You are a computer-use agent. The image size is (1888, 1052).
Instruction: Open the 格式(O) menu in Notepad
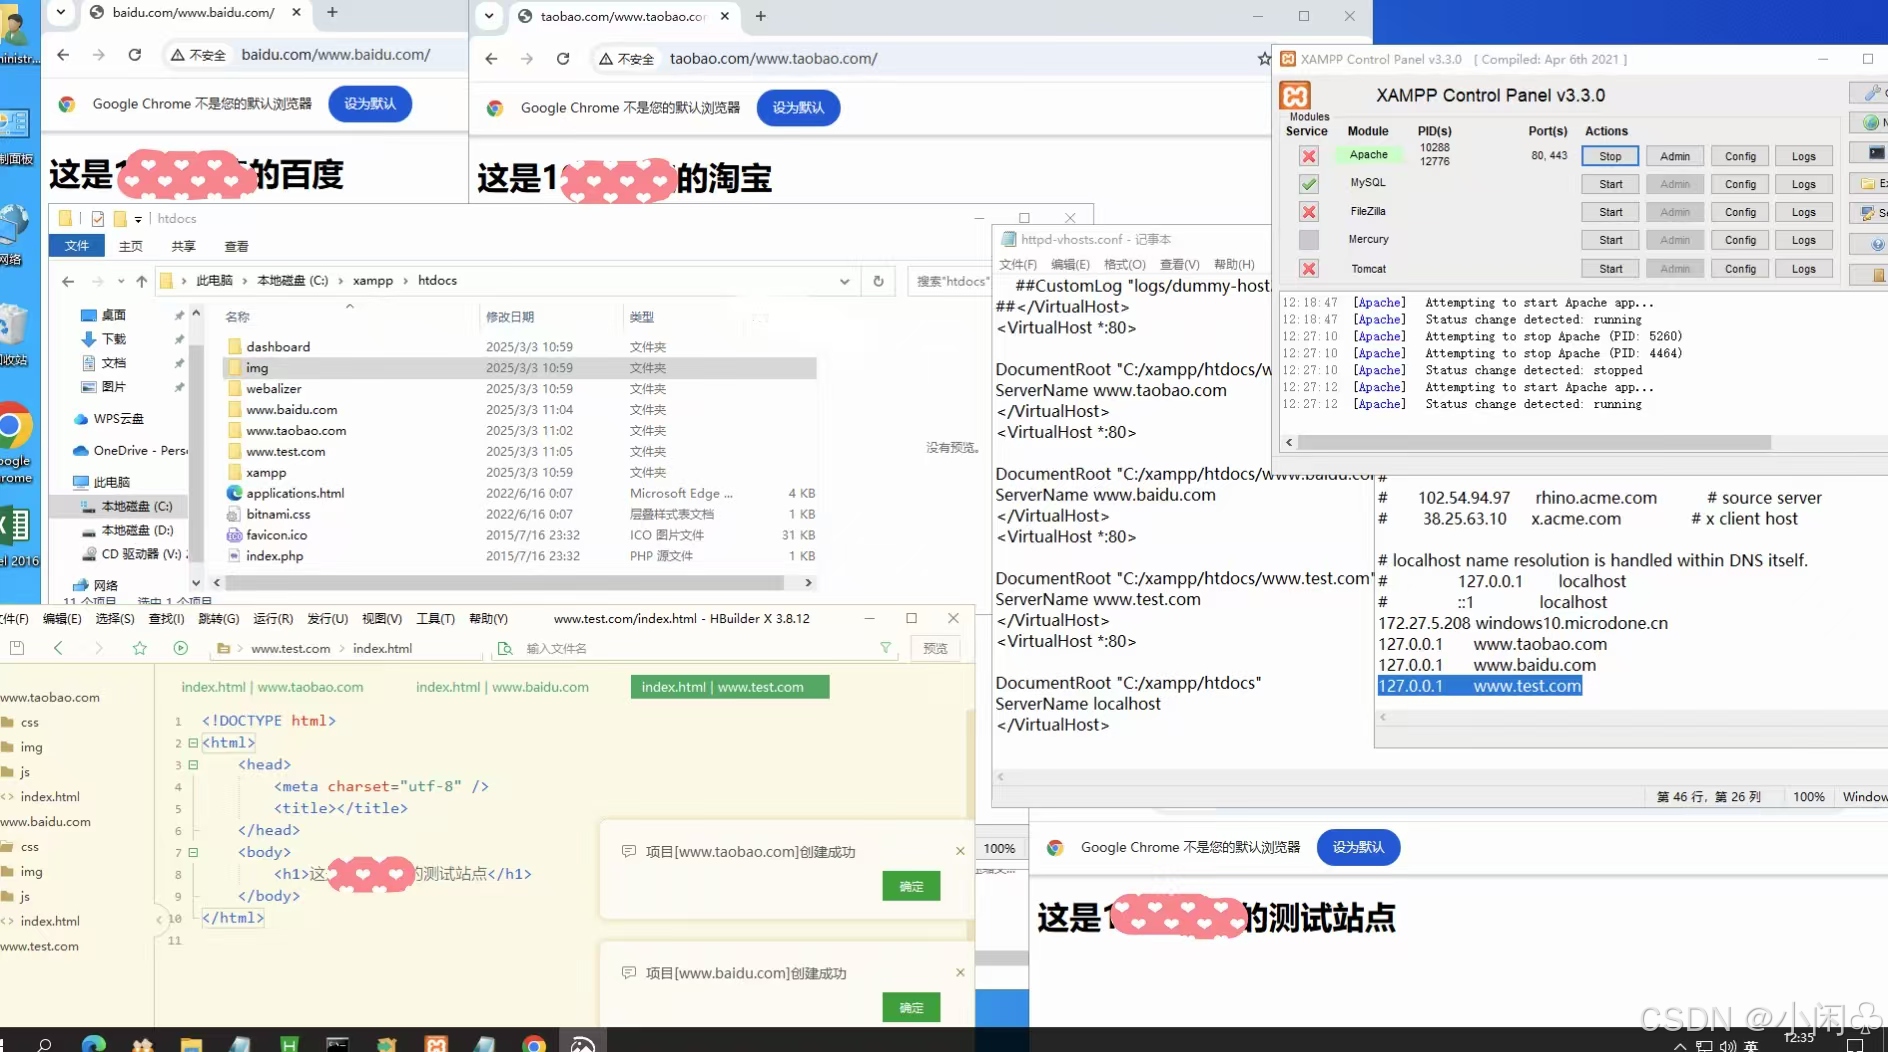[1124, 264]
